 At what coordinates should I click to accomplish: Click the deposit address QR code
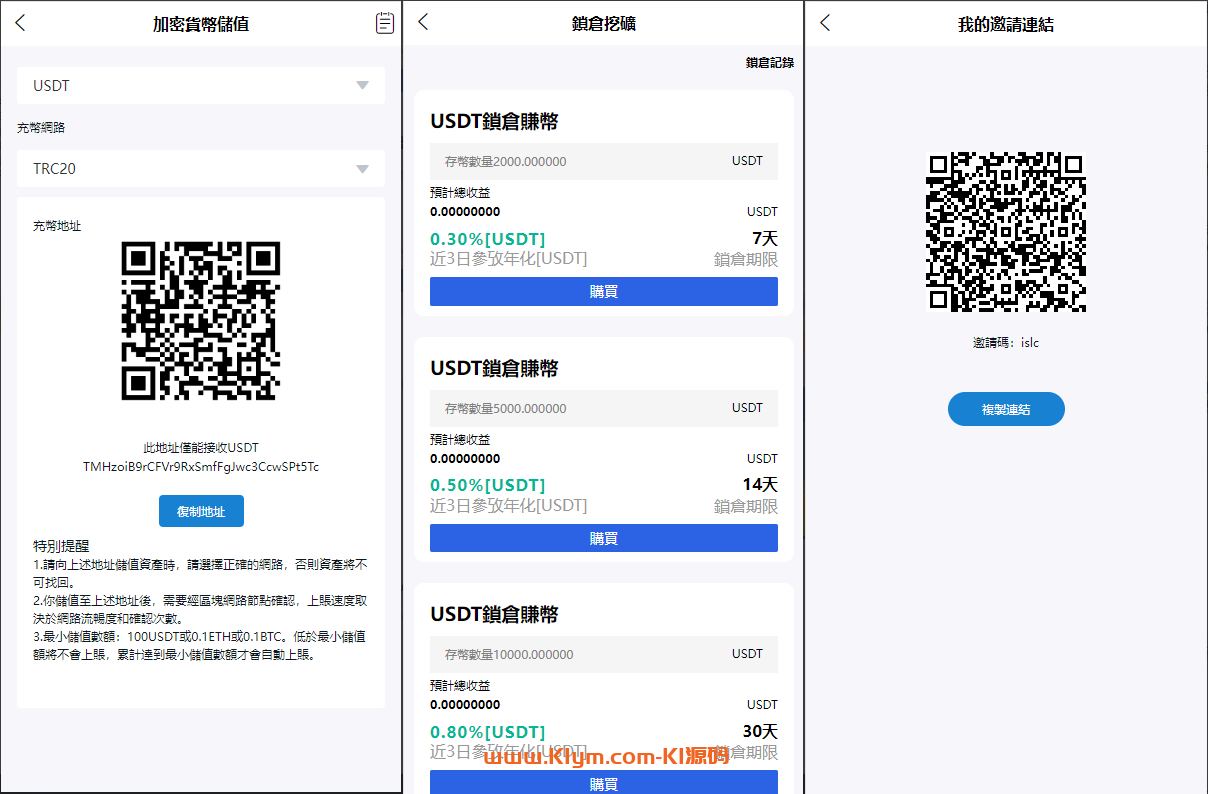(x=201, y=321)
